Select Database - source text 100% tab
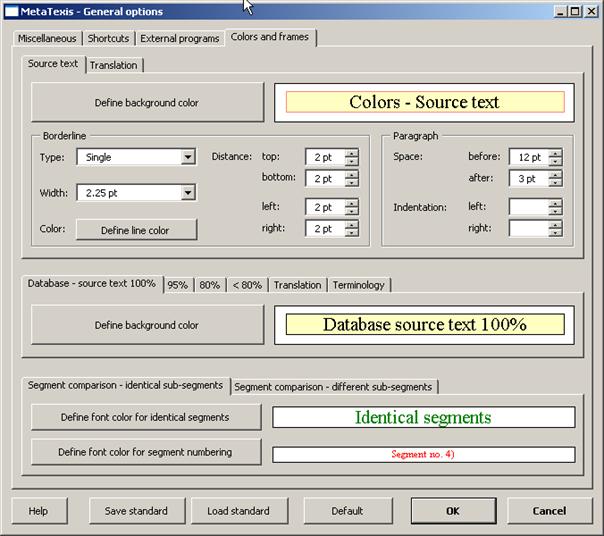Screen dimensions: 604x536 (92, 284)
